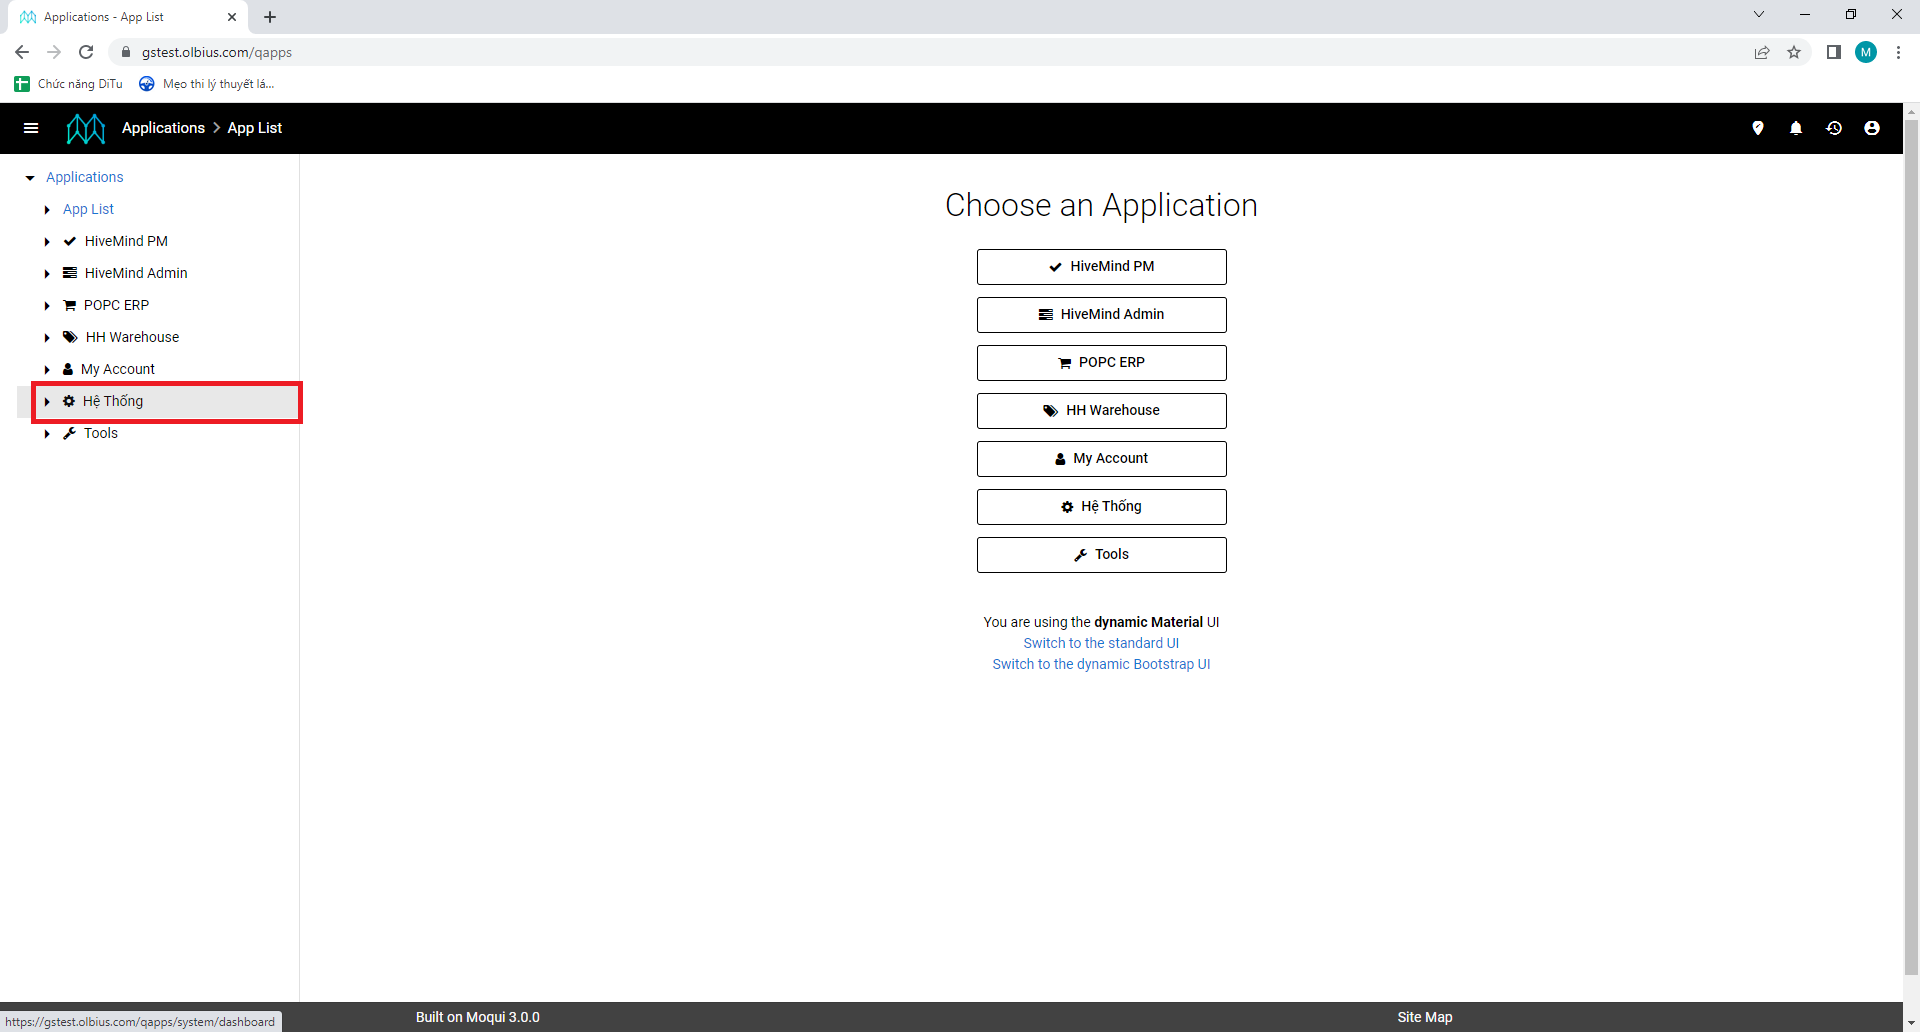The width and height of the screenshot is (1920, 1032).
Task: Open the Site Map footer link
Action: 1425,1017
